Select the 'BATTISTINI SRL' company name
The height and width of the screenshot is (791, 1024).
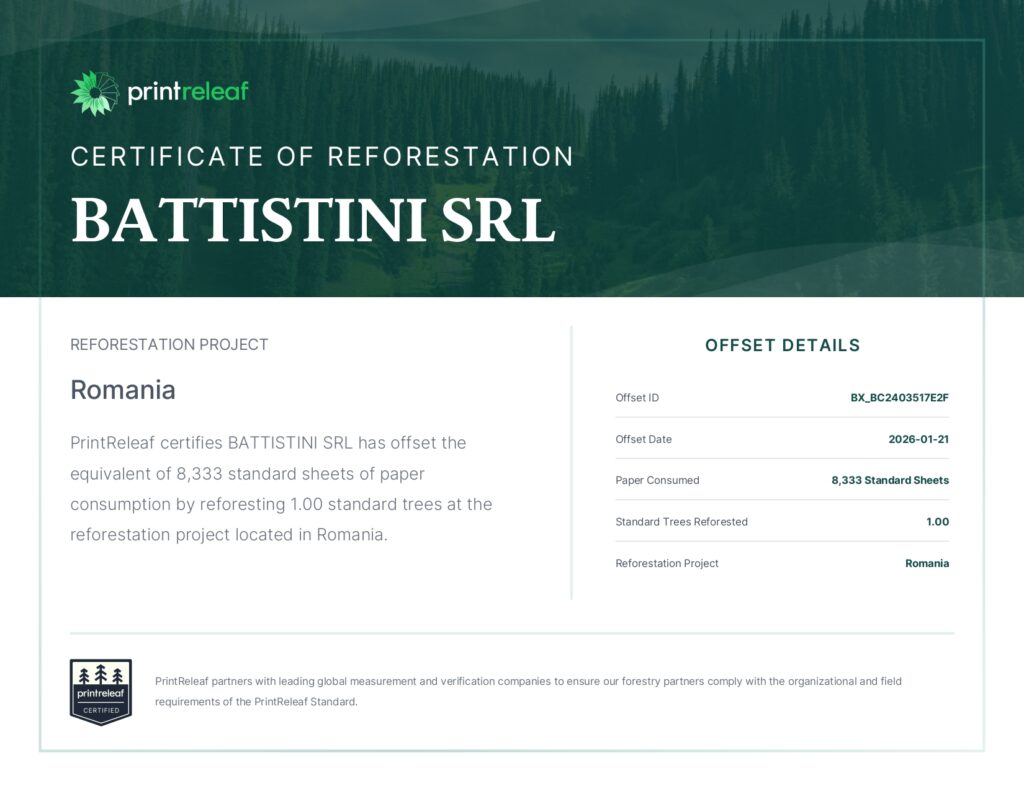[313, 220]
